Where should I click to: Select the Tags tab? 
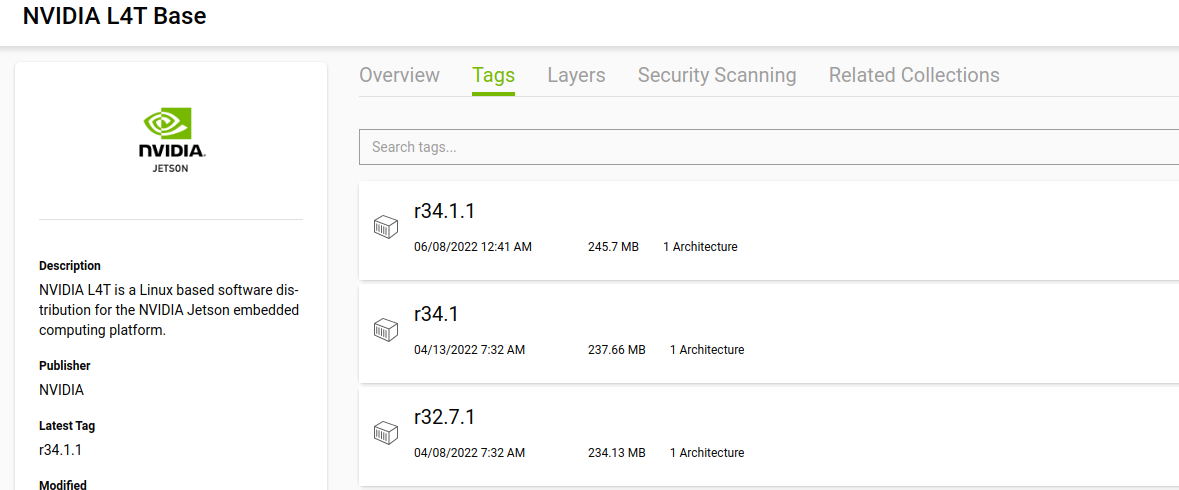pos(493,75)
